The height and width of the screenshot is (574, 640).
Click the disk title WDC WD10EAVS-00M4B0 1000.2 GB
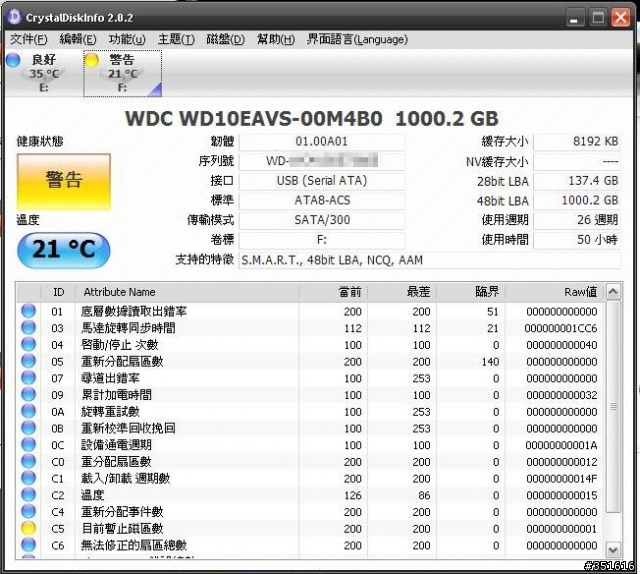tap(312, 119)
